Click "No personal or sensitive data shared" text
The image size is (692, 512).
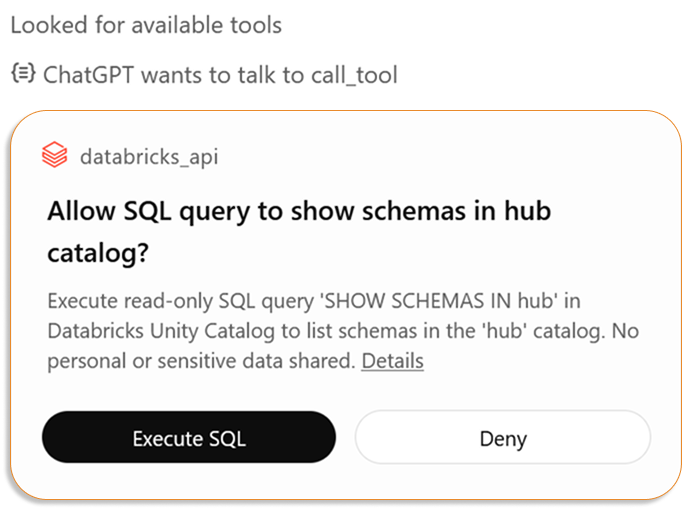(x=200, y=361)
